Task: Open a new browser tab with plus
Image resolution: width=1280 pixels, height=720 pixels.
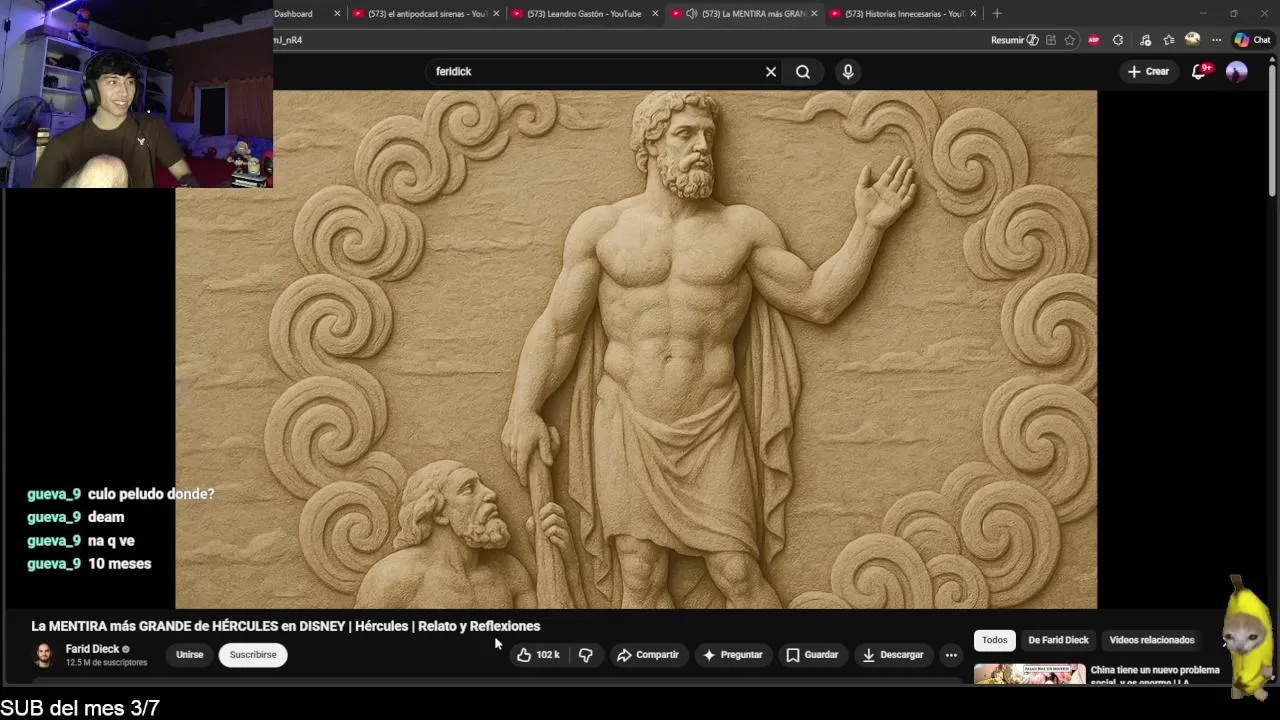Action: pos(997,14)
